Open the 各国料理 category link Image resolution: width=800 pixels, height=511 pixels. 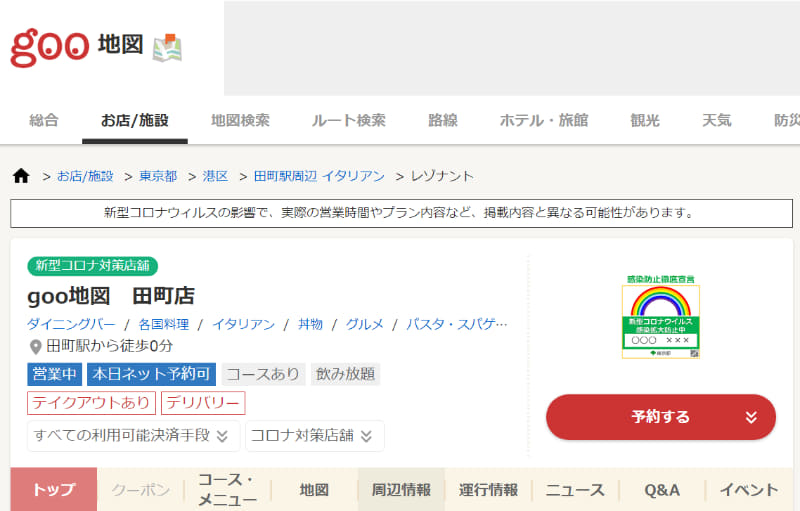pos(164,324)
